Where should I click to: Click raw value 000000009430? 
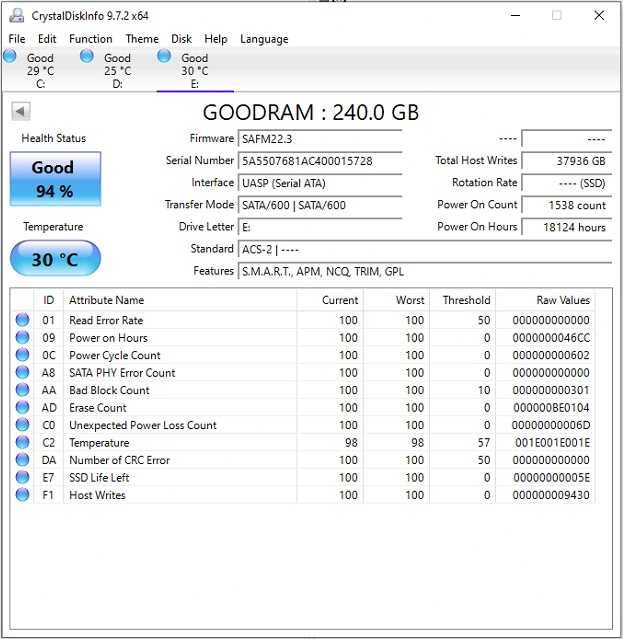[551, 495]
